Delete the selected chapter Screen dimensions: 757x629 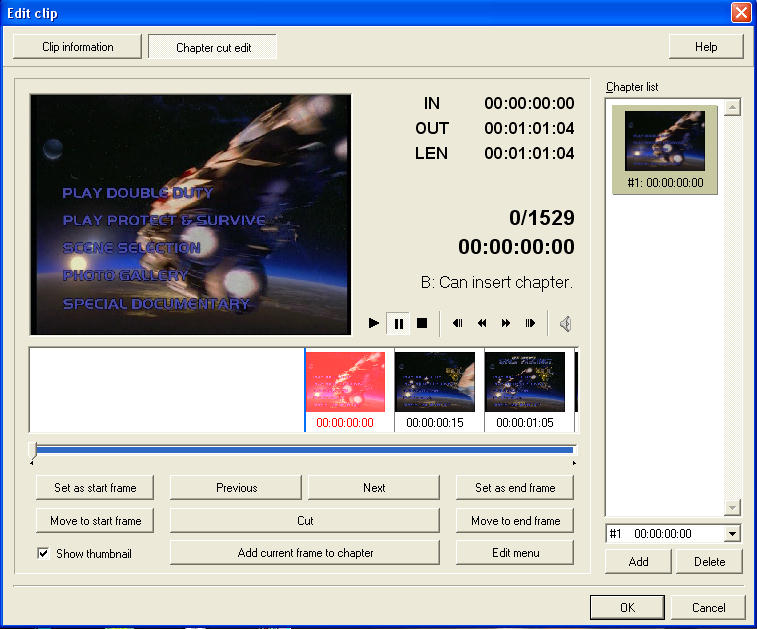tap(709, 561)
